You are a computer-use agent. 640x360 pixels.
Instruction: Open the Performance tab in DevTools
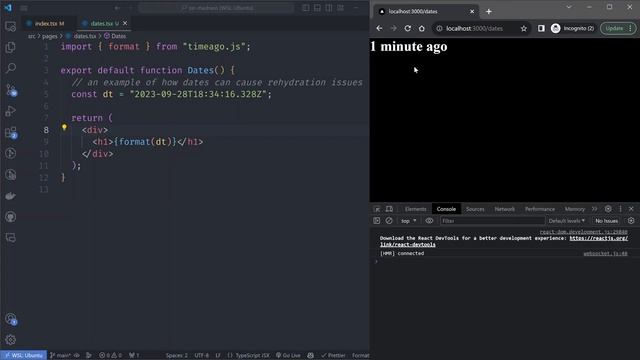point(540,209)
